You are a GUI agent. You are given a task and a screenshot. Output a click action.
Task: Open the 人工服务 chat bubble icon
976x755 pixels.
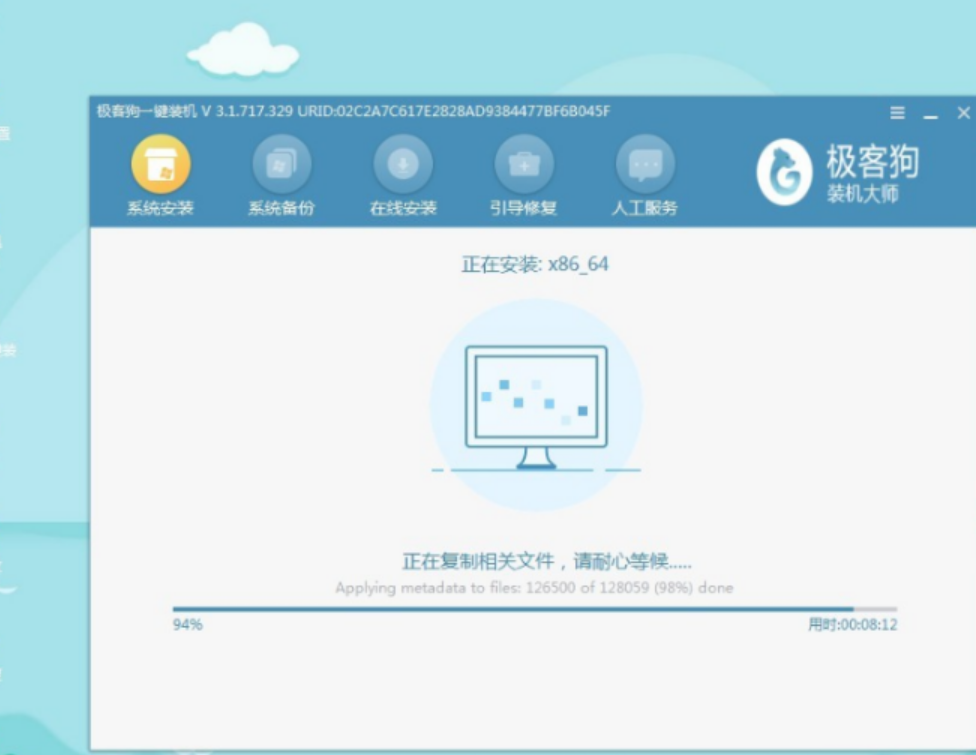click(645, 164)
